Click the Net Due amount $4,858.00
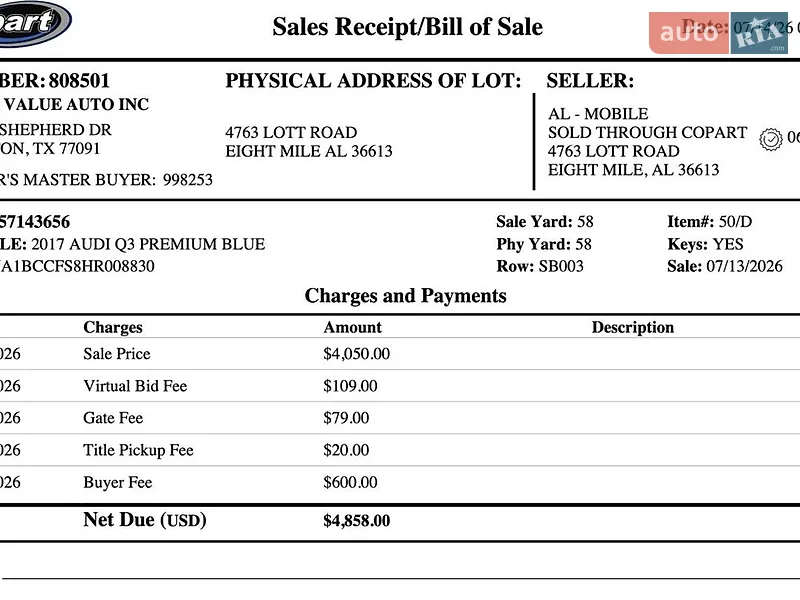Image resolution: width=800 pixels, height=600 pixels. [357, 521]
